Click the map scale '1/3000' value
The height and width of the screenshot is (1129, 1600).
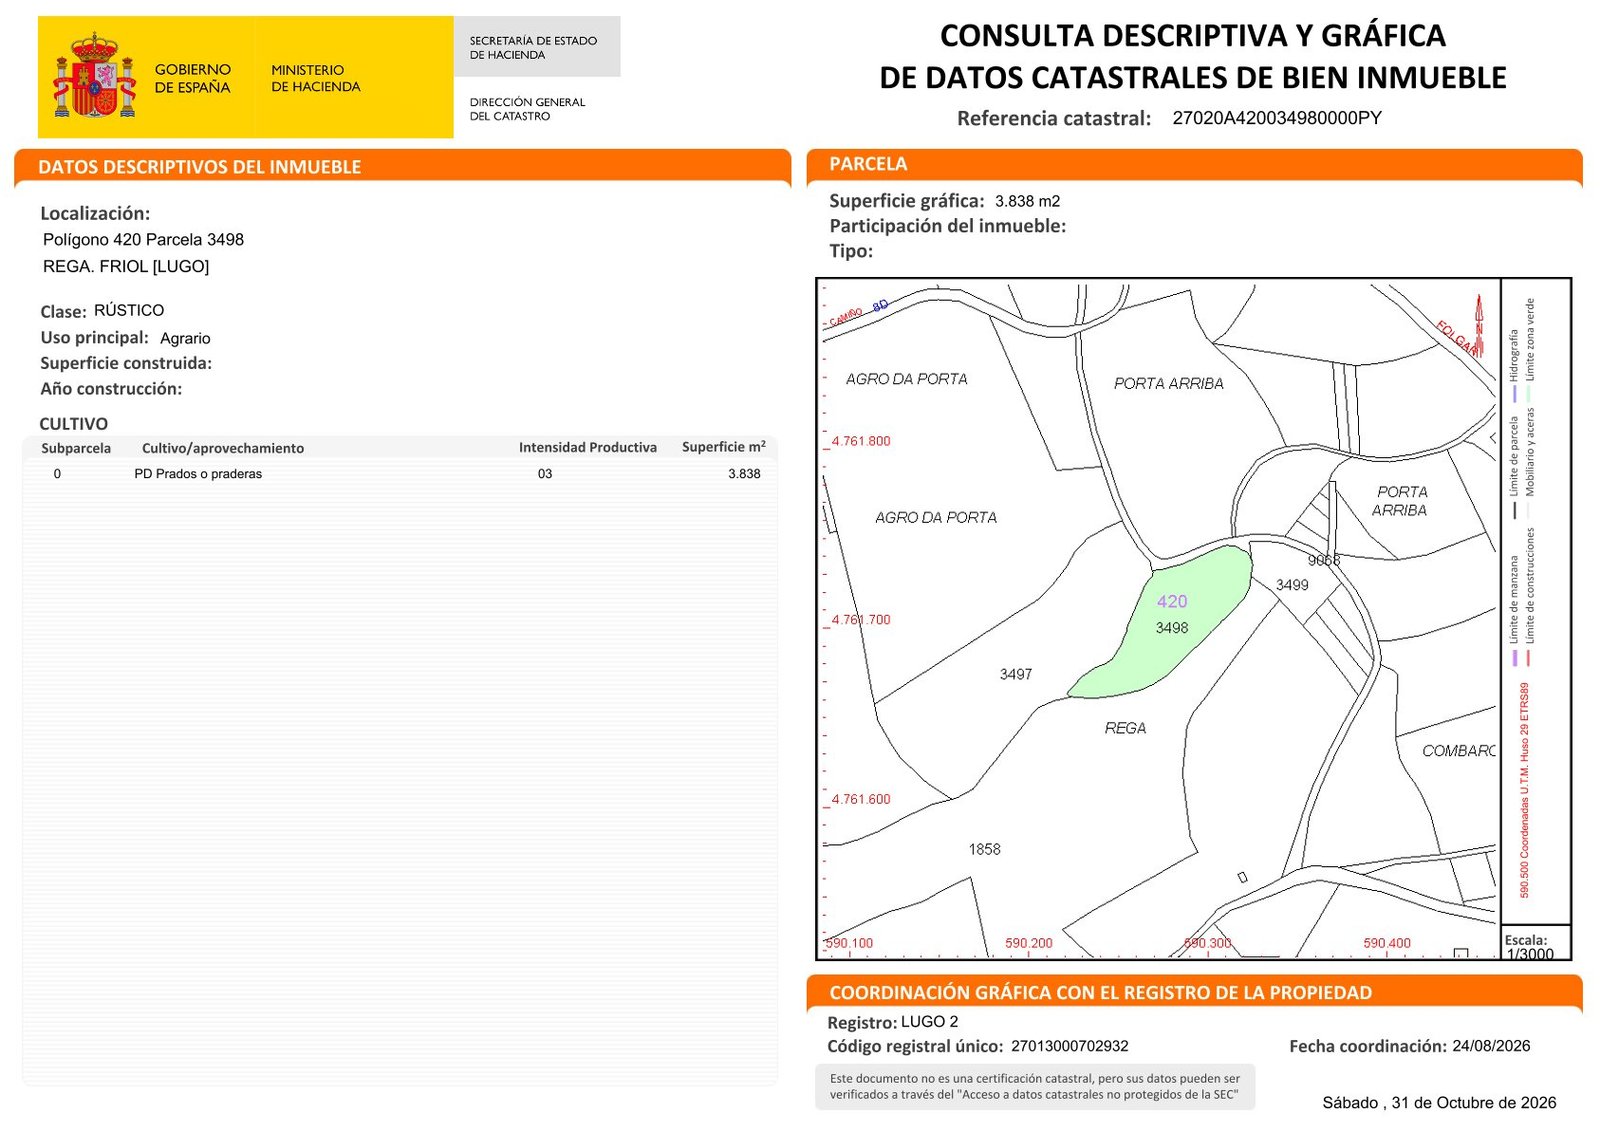[x=1530, y=954]
